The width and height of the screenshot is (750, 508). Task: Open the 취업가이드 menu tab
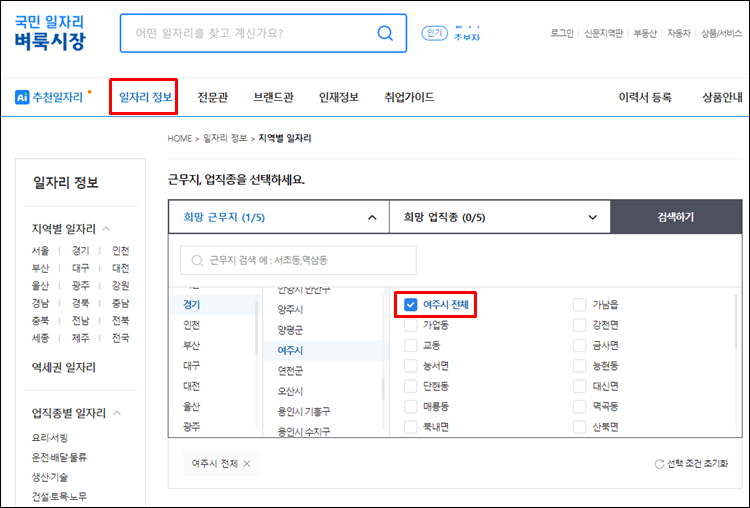tap(409, 98)
